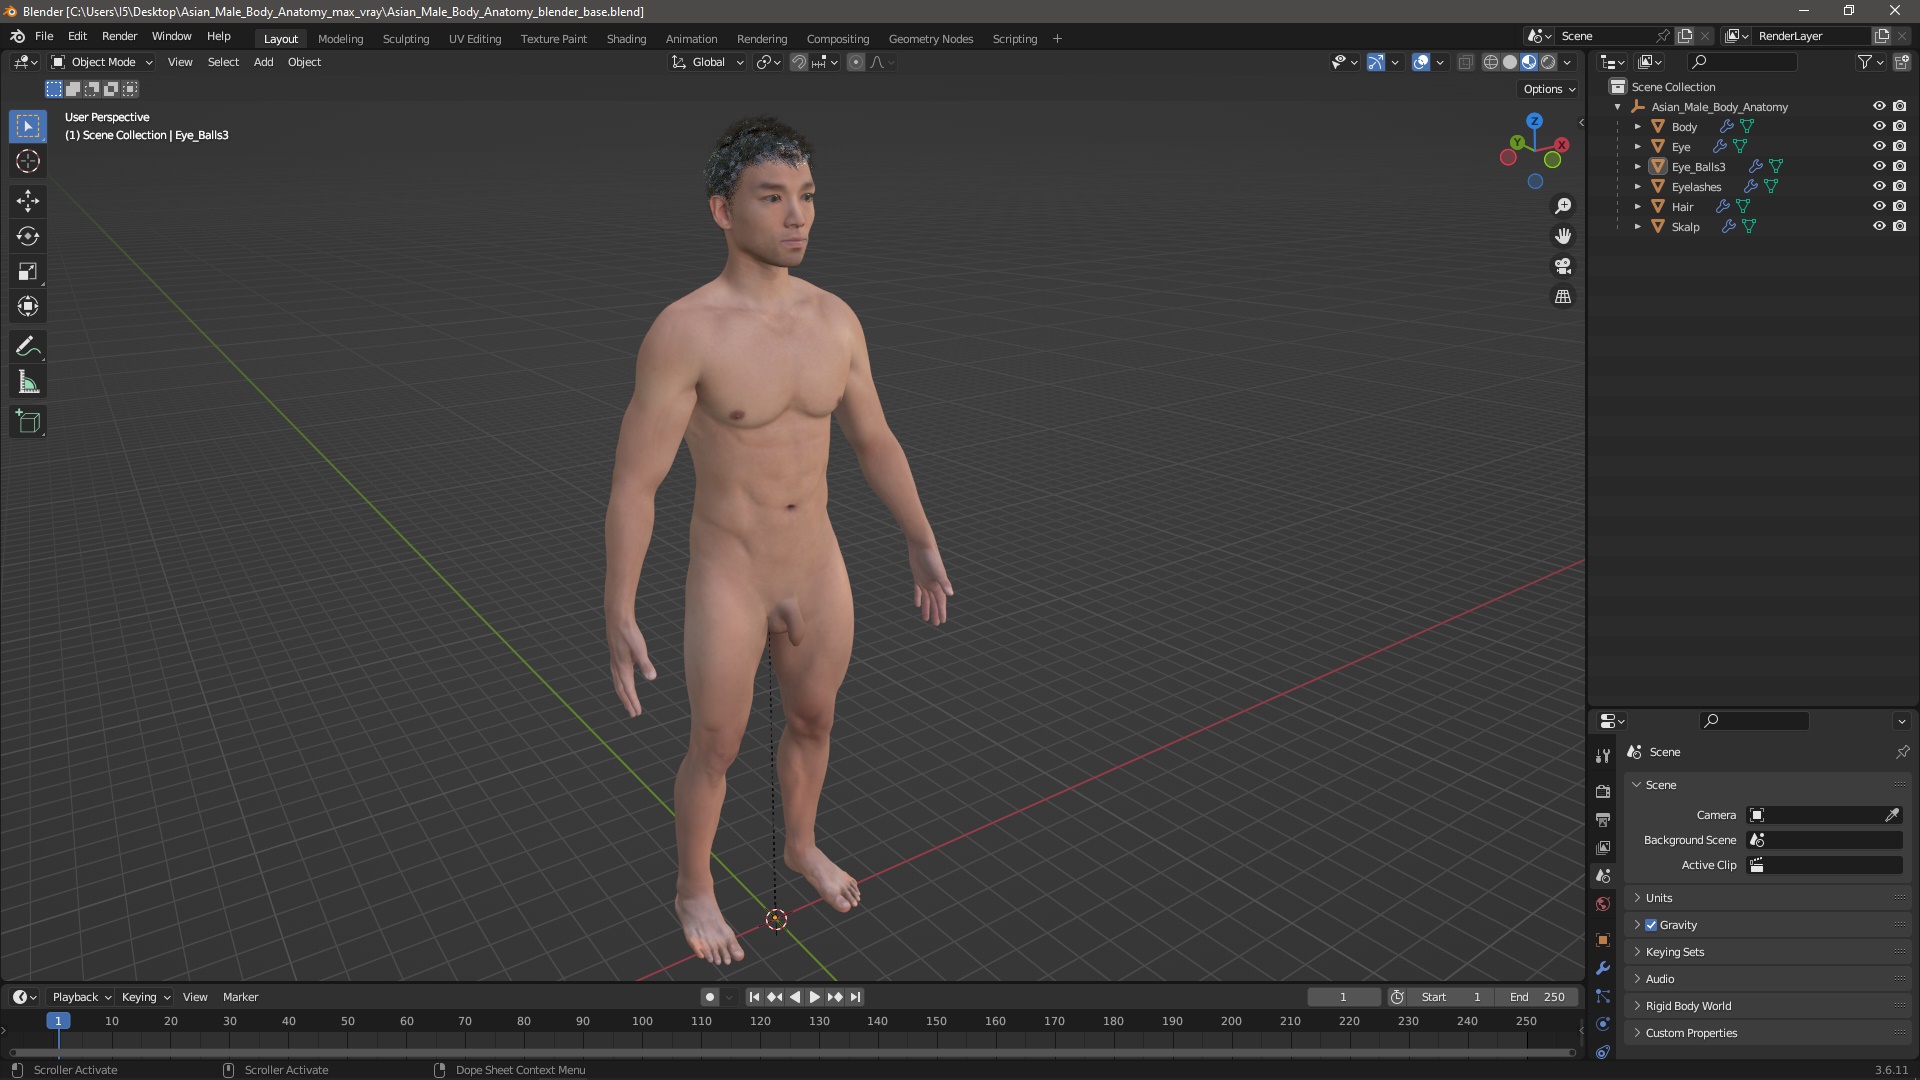Click the eyedropper next to Camera field
The height and width of the screenshot is (1080, 1920).
[x=1892, y=815]
